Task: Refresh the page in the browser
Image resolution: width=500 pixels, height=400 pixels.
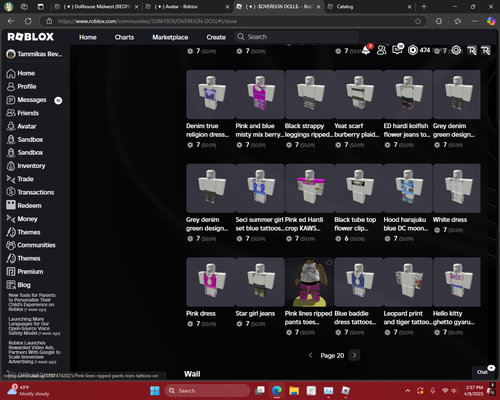Action: click(x=28, y=21)
